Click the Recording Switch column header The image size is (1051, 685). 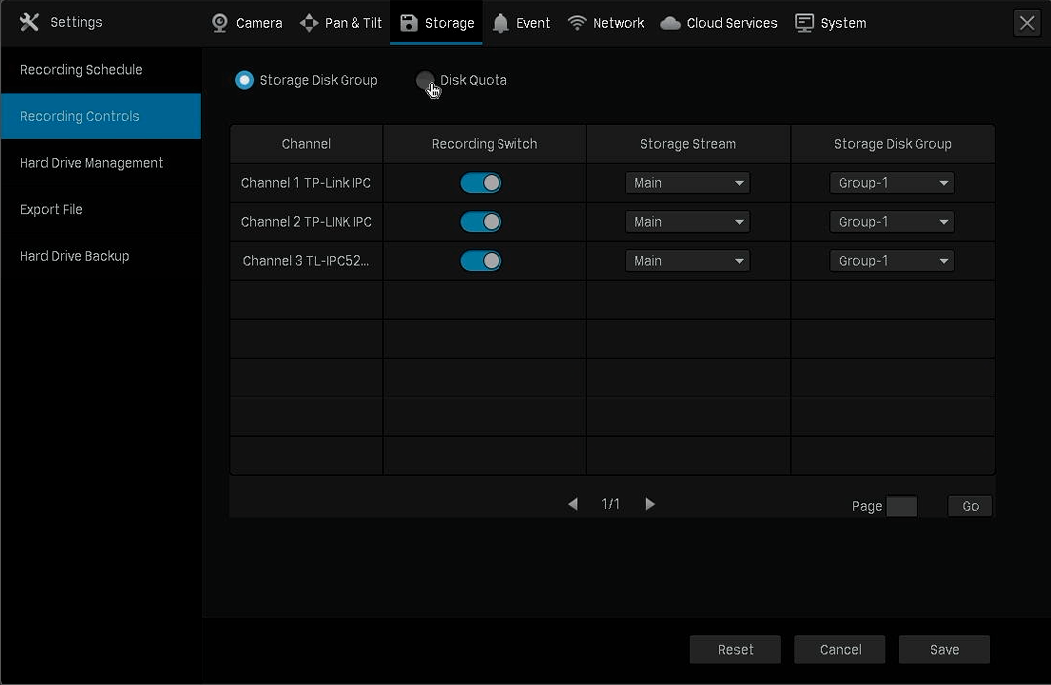[485, 144]
